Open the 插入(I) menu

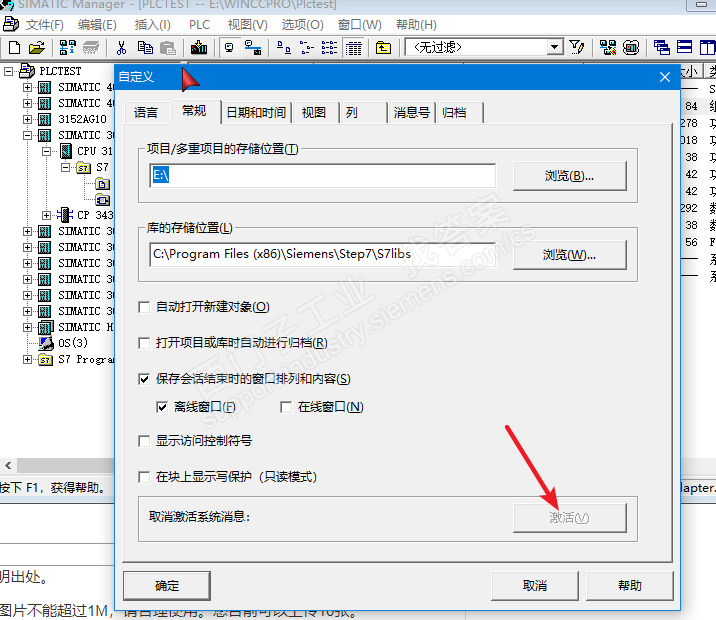(153, 25)
